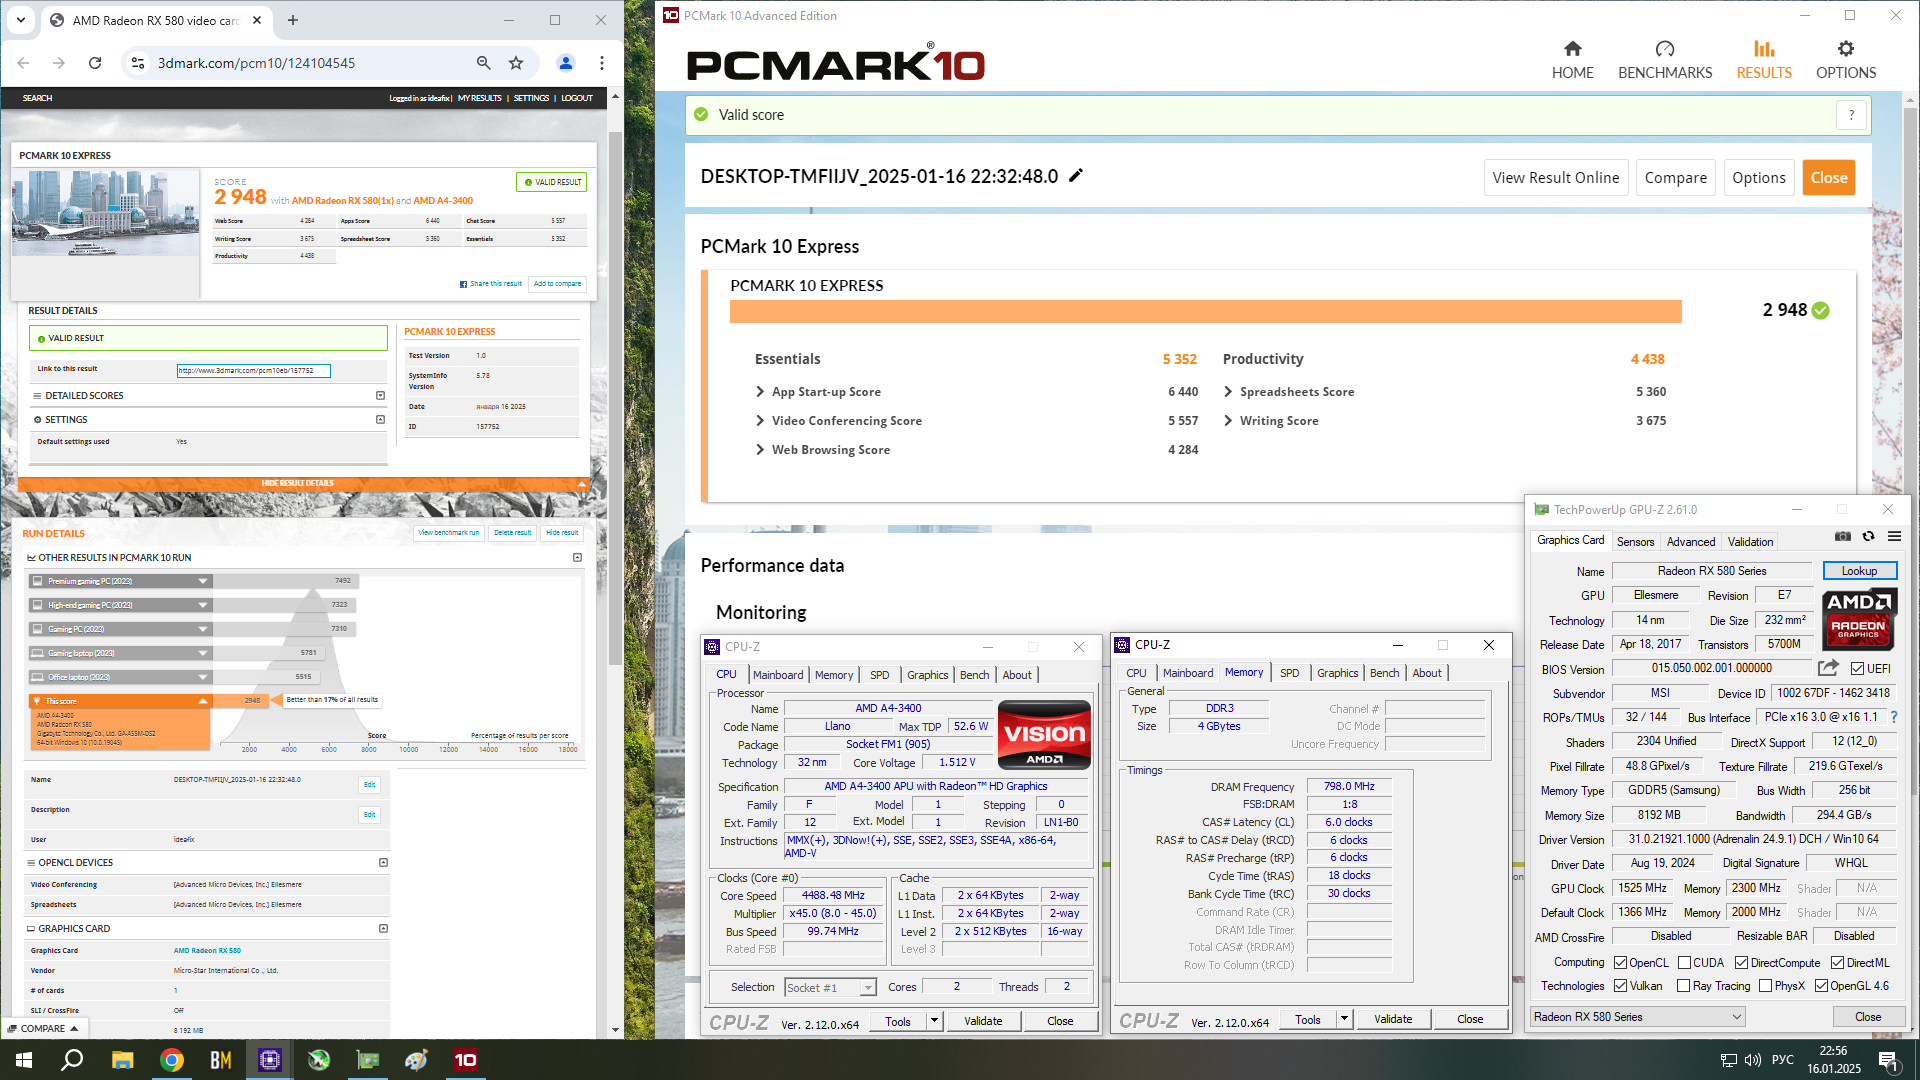The image size is (1920, 1080).
Task: Open the Windows Start menu
Action: point(24,1060)
